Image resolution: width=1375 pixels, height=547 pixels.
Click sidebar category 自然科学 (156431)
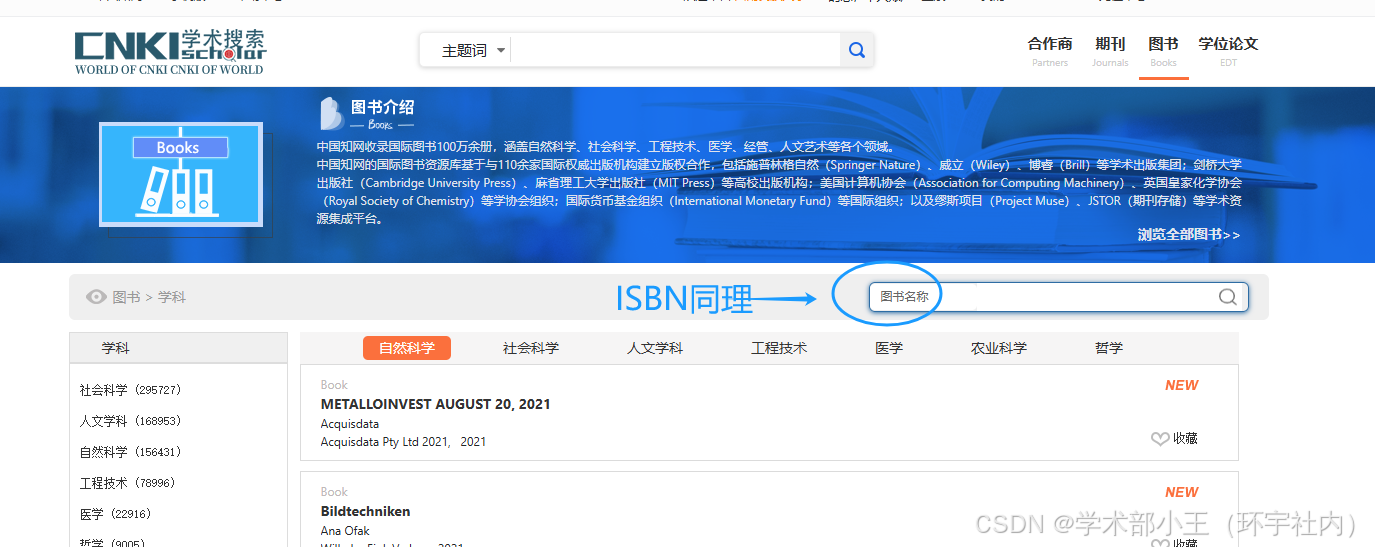click(131, 452)
